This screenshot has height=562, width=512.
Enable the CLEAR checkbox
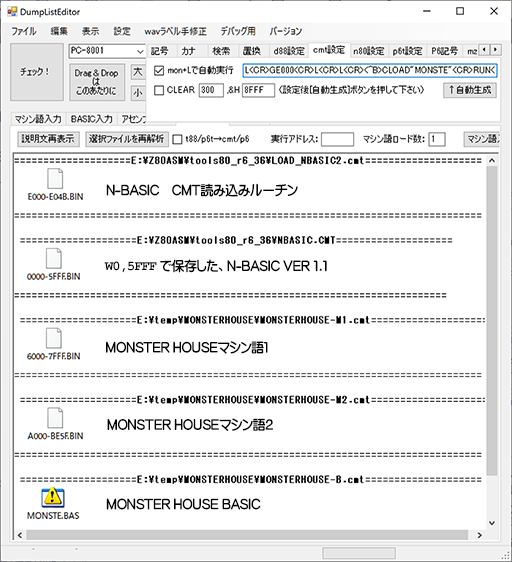[159, 90]
